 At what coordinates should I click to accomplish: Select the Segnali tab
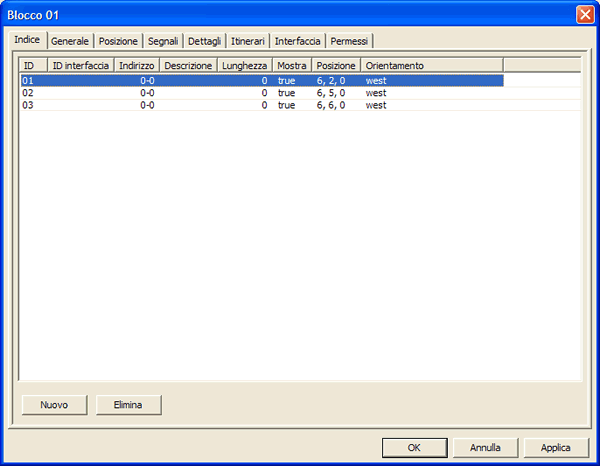coord(163,41)
